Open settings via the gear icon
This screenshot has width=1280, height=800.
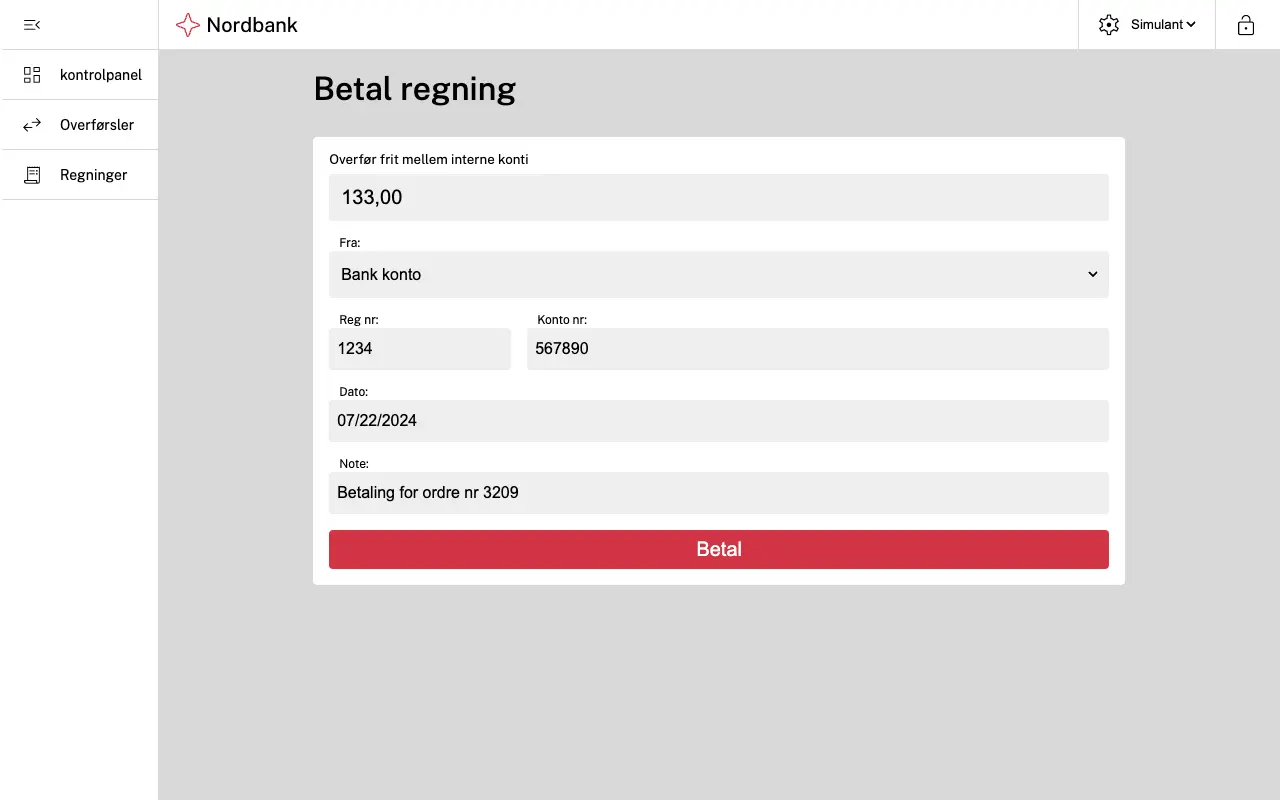click(x=1108, y=24)
